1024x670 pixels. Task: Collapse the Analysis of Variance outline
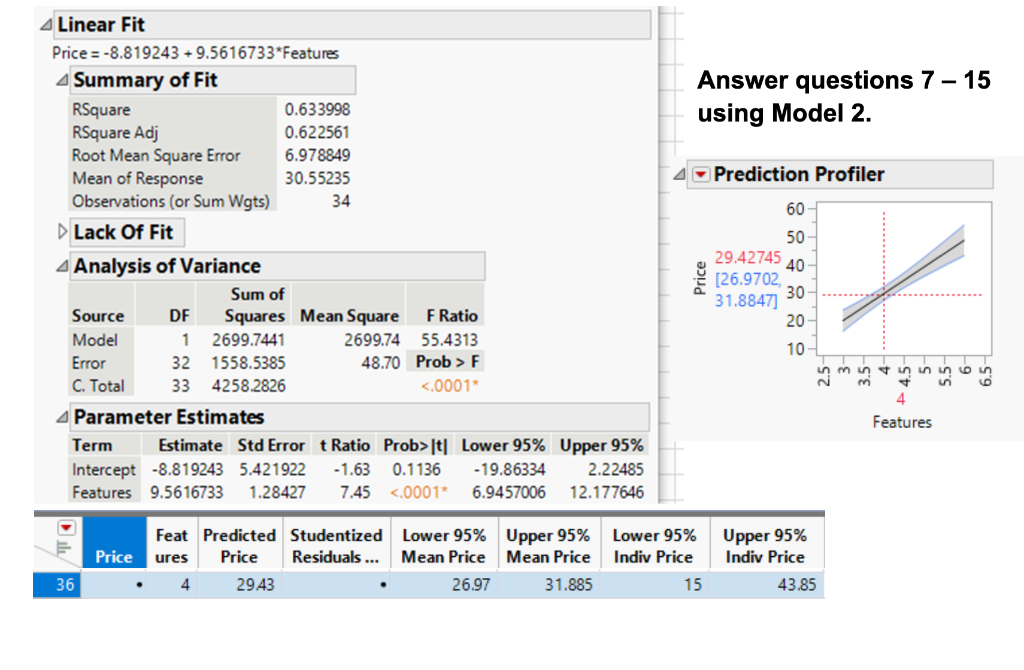pyautogui.click(x=61, y=266)
